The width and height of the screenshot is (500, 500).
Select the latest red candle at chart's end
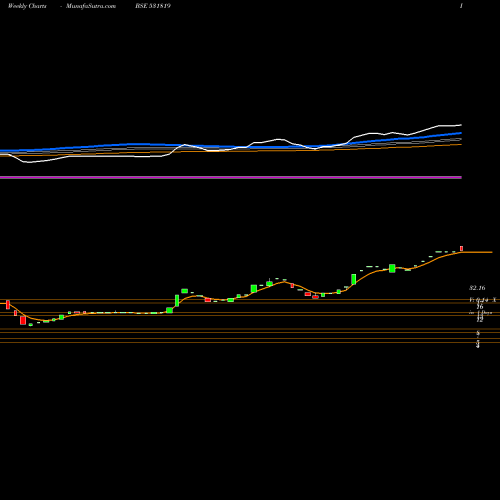[462, 248]
